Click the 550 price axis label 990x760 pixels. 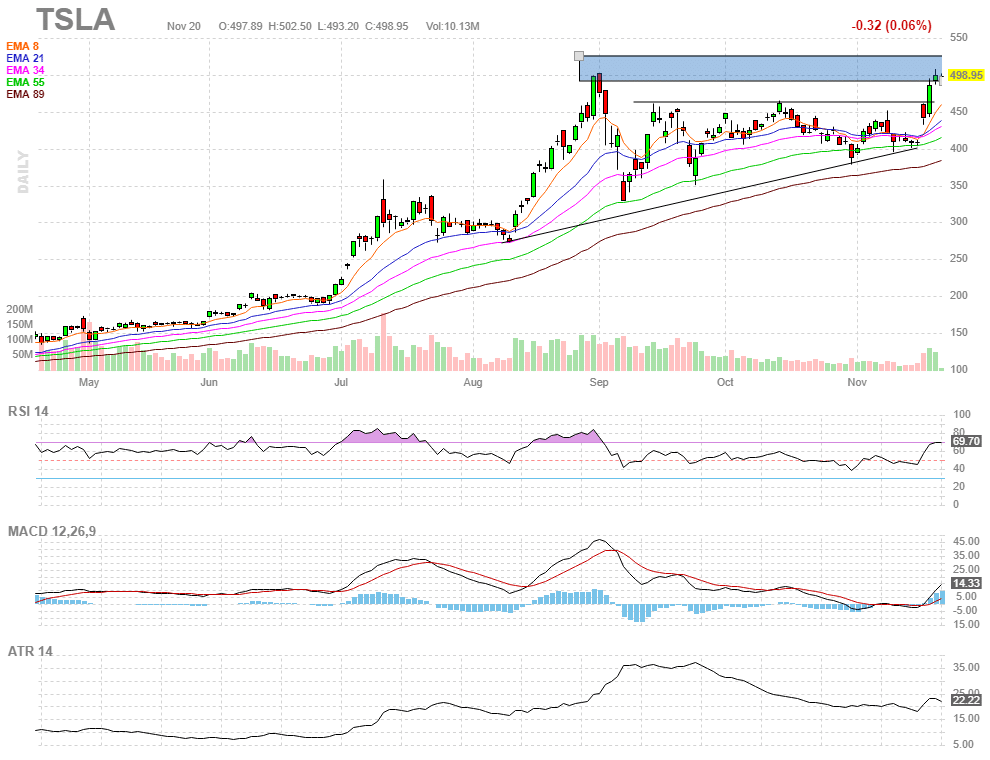click(958, 37)
